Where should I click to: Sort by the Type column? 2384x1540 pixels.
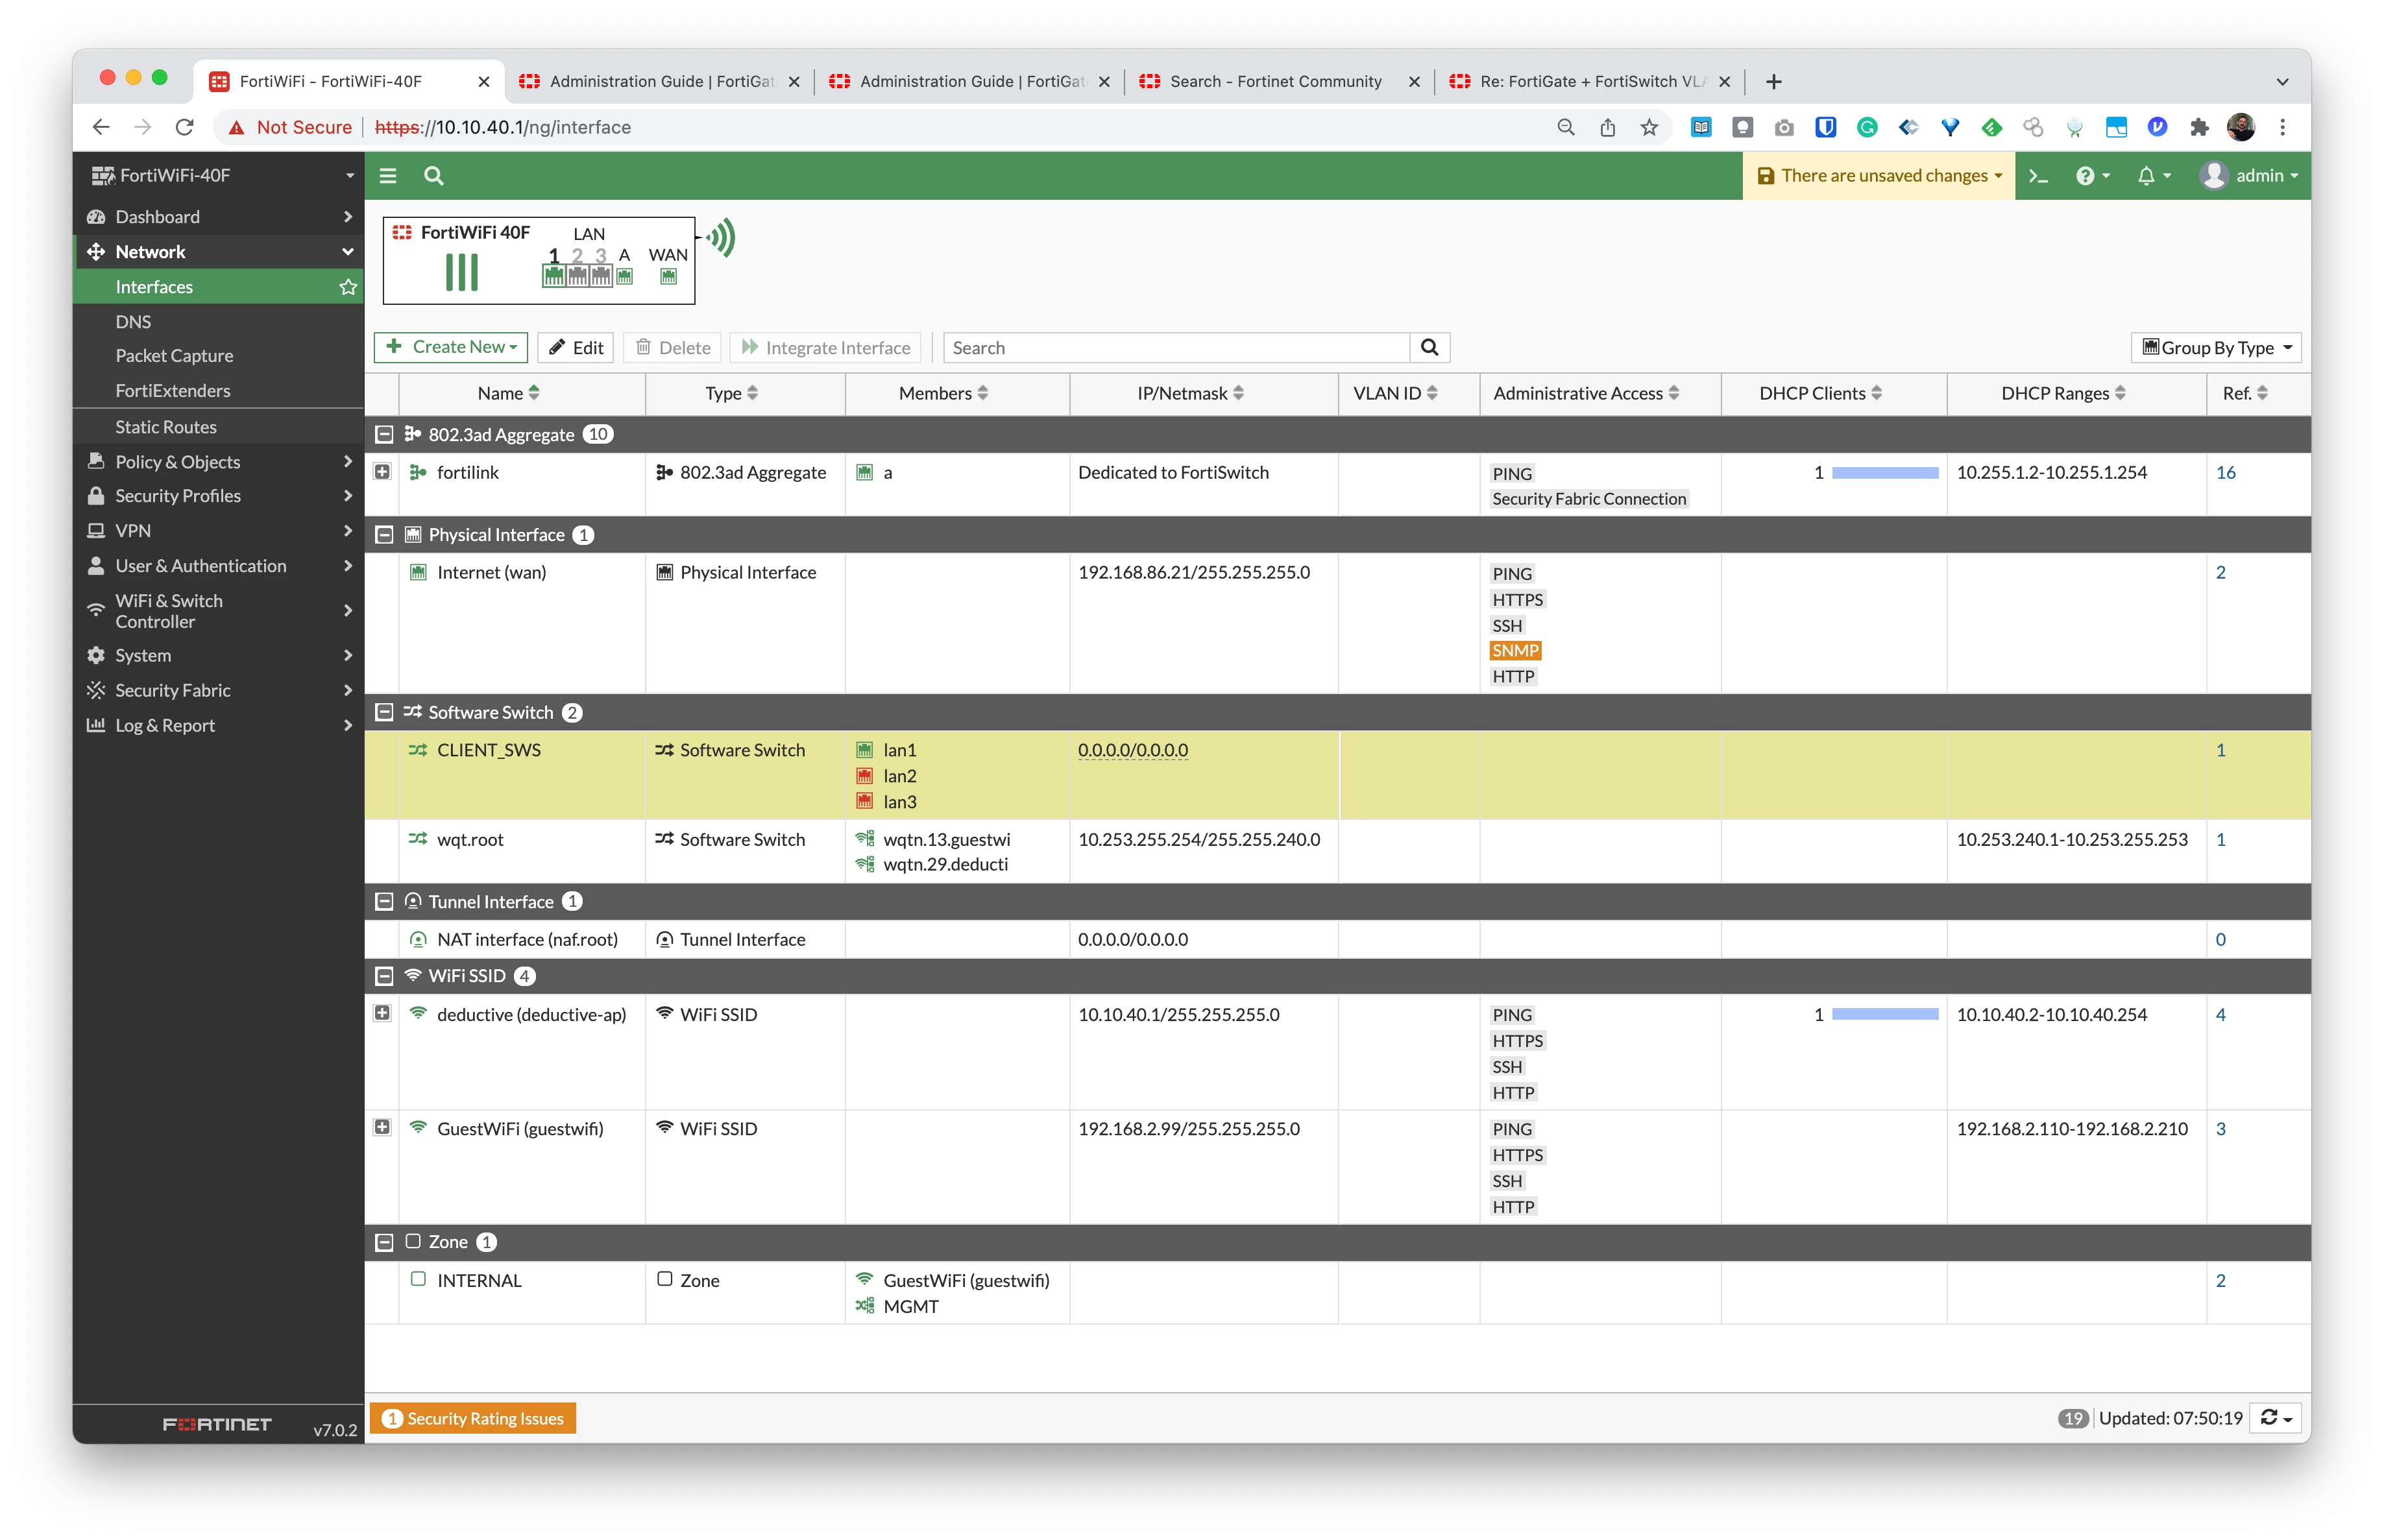[731, 393]
